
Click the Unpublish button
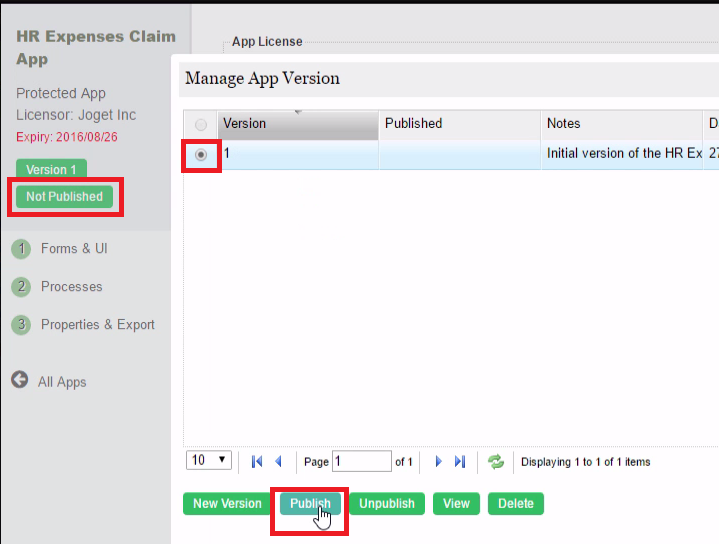pyautogui.click(x=387, y=504)
